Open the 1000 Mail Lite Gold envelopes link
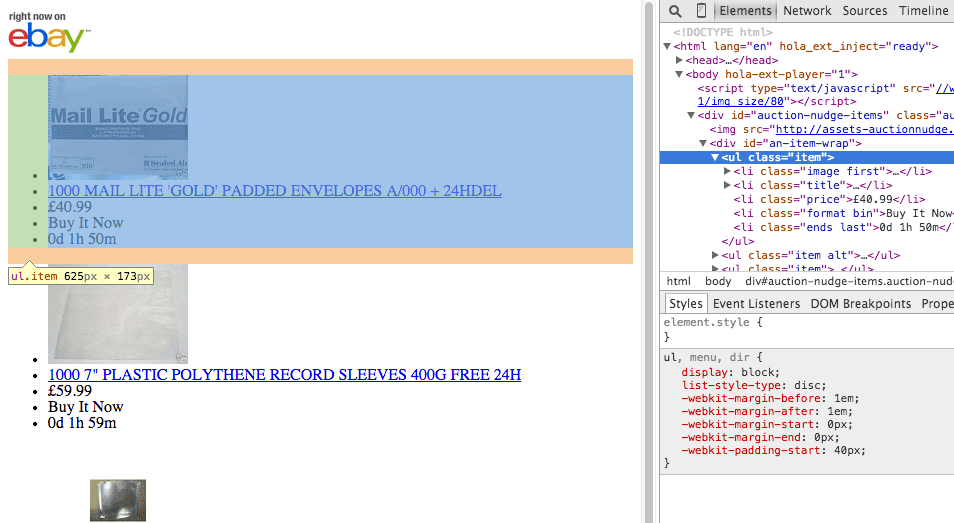Viewport: 954px width, 523px height. (275, 191)
